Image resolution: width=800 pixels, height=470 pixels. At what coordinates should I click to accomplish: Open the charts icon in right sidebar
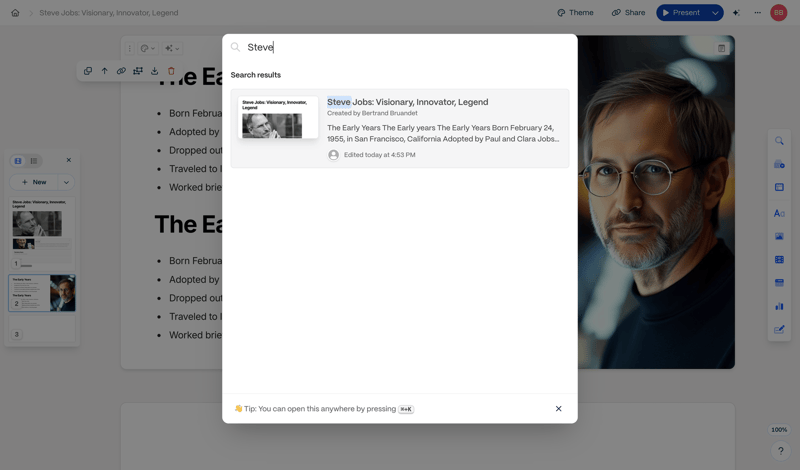coord(779,306)
